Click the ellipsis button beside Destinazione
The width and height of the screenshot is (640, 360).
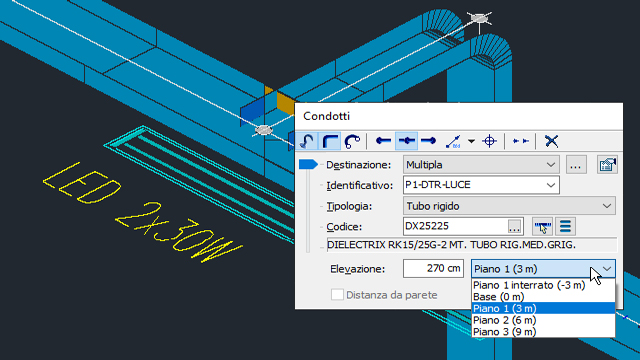tap(576, 165)
